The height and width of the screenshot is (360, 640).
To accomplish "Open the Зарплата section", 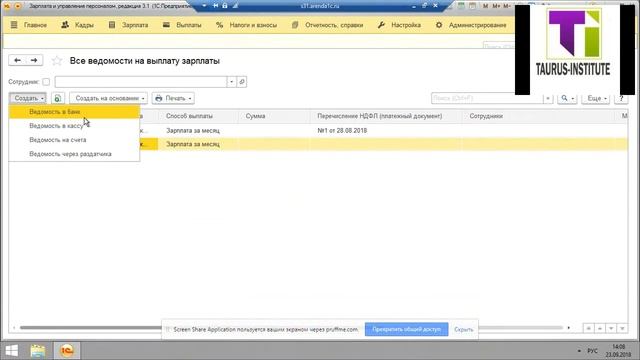I will point(128,25).
